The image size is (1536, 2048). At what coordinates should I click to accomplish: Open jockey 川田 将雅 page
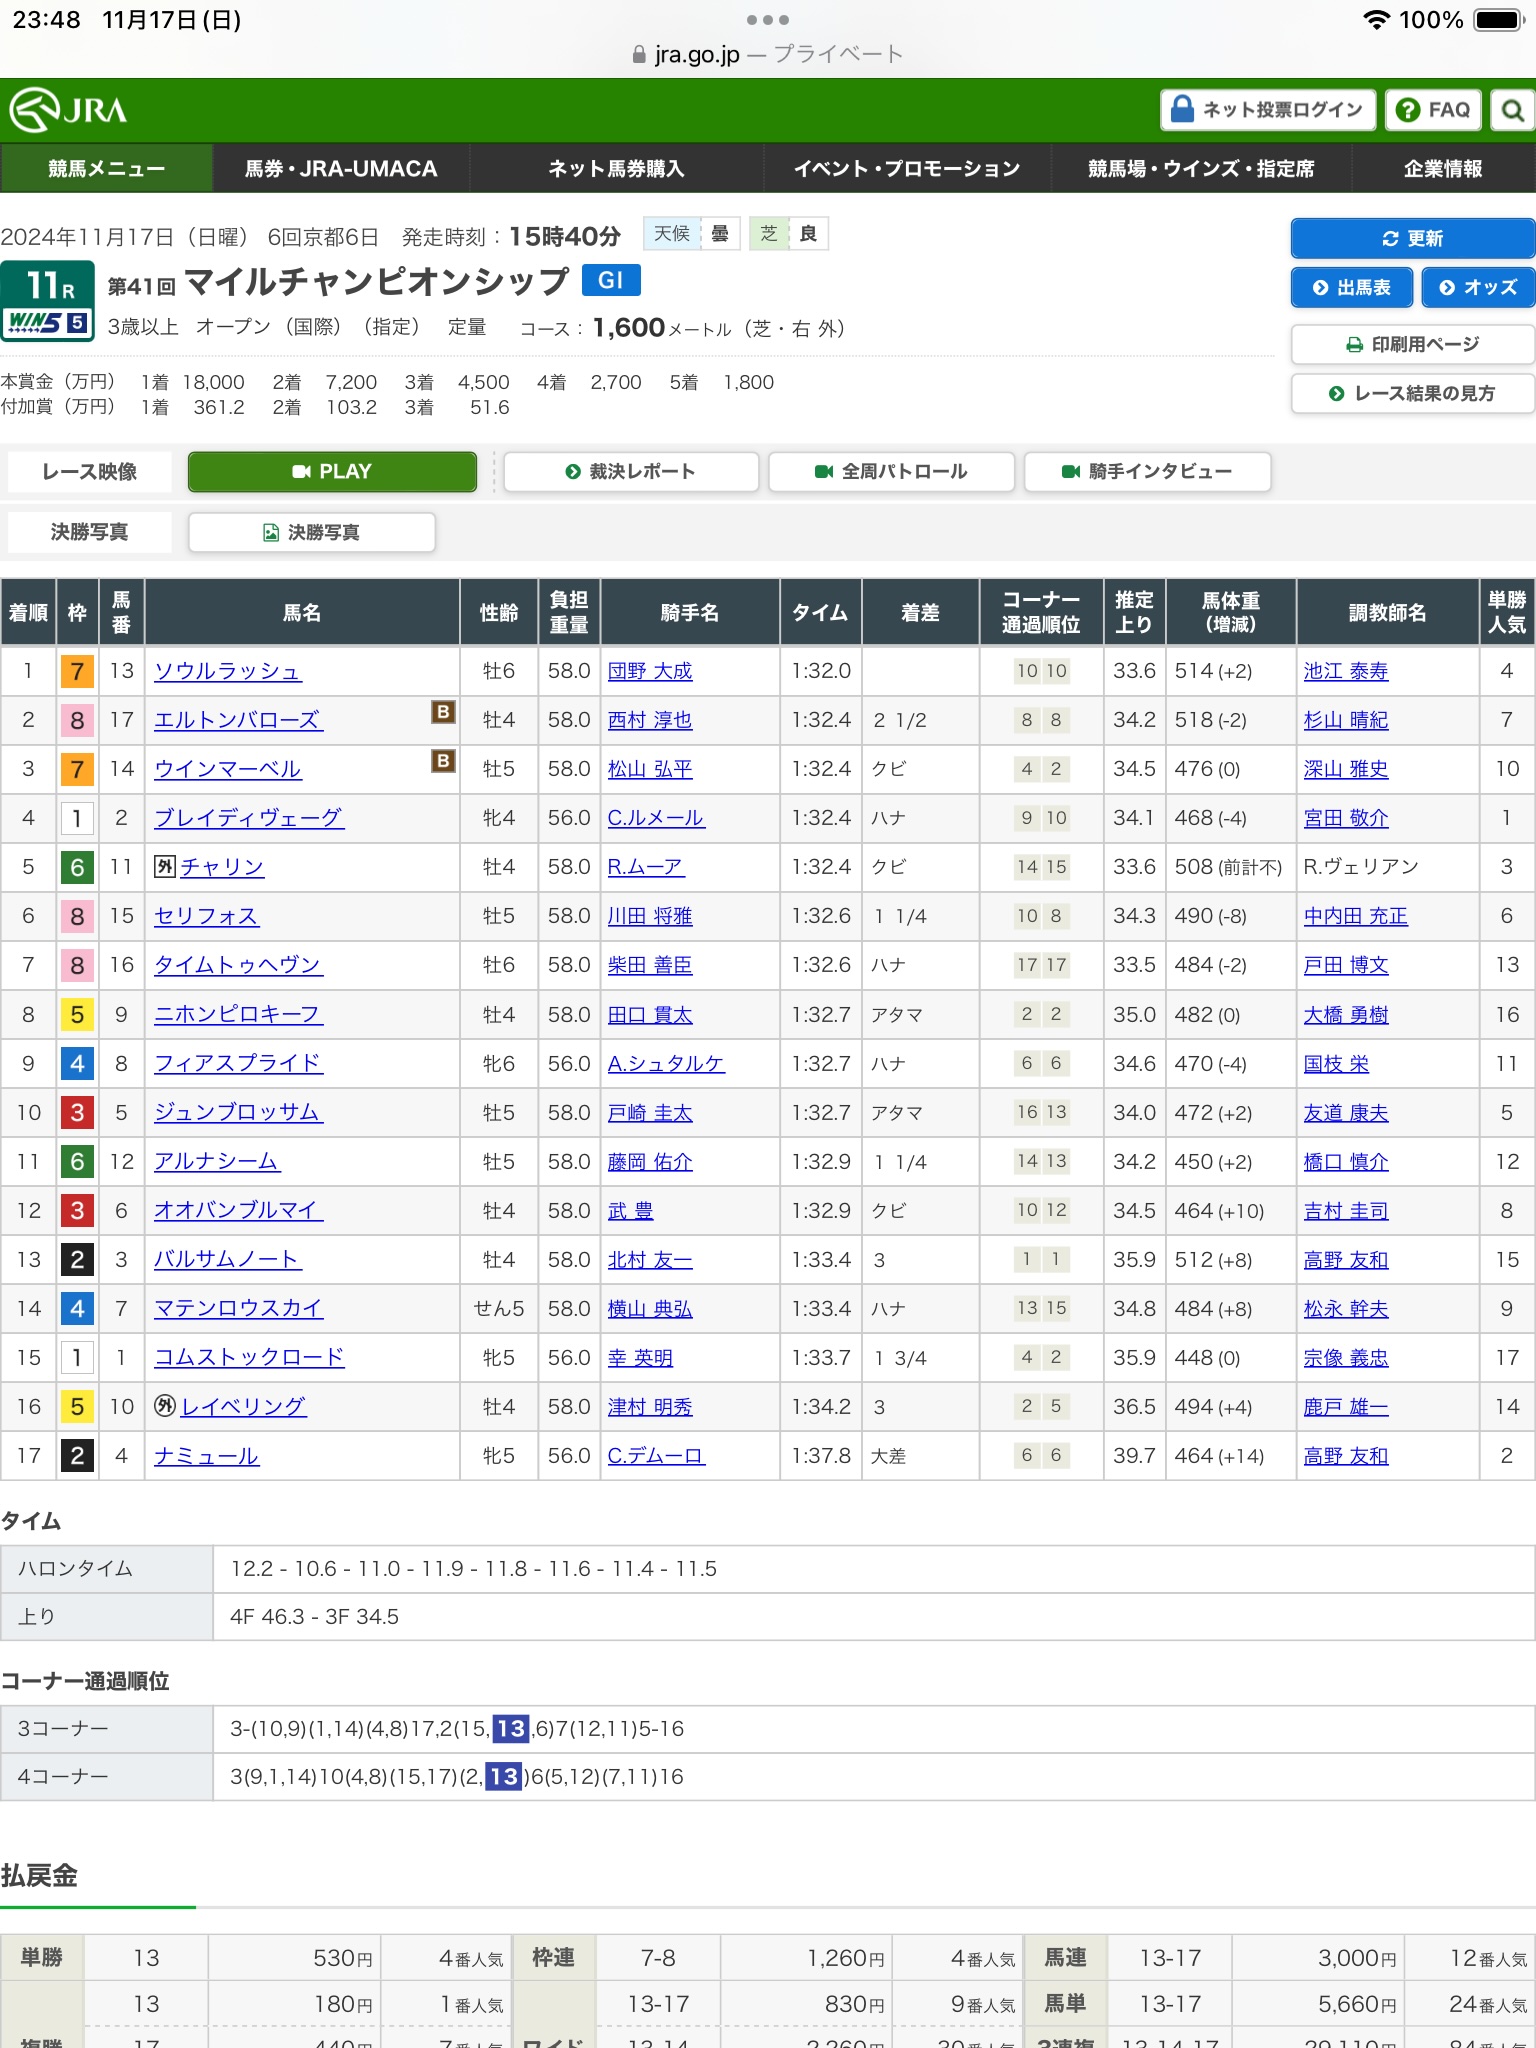(x=650, y=916)
